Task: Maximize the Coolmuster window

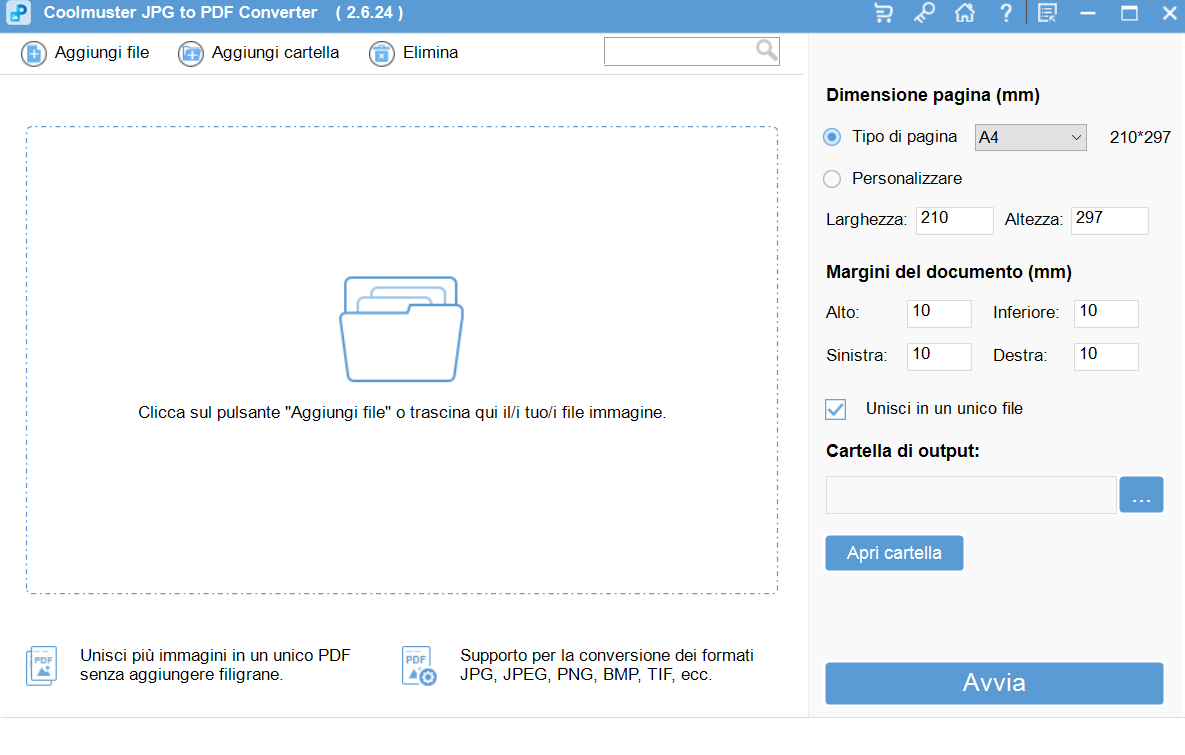Action: pyautogui.click(x=1129, y=13)
